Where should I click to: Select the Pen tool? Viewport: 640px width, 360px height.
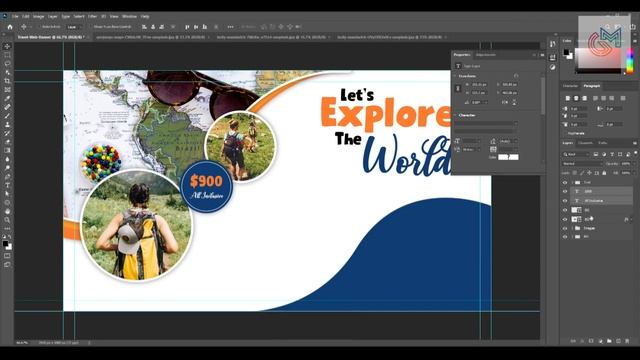(x=7, y=177)
